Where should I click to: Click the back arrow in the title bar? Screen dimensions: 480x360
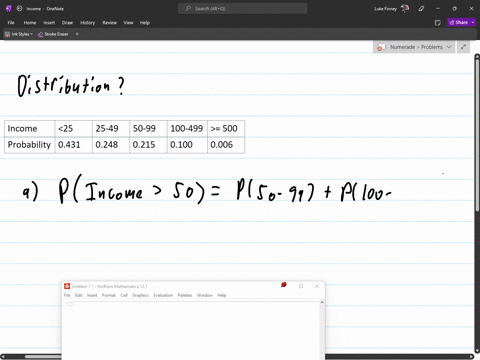click(19, 9)
